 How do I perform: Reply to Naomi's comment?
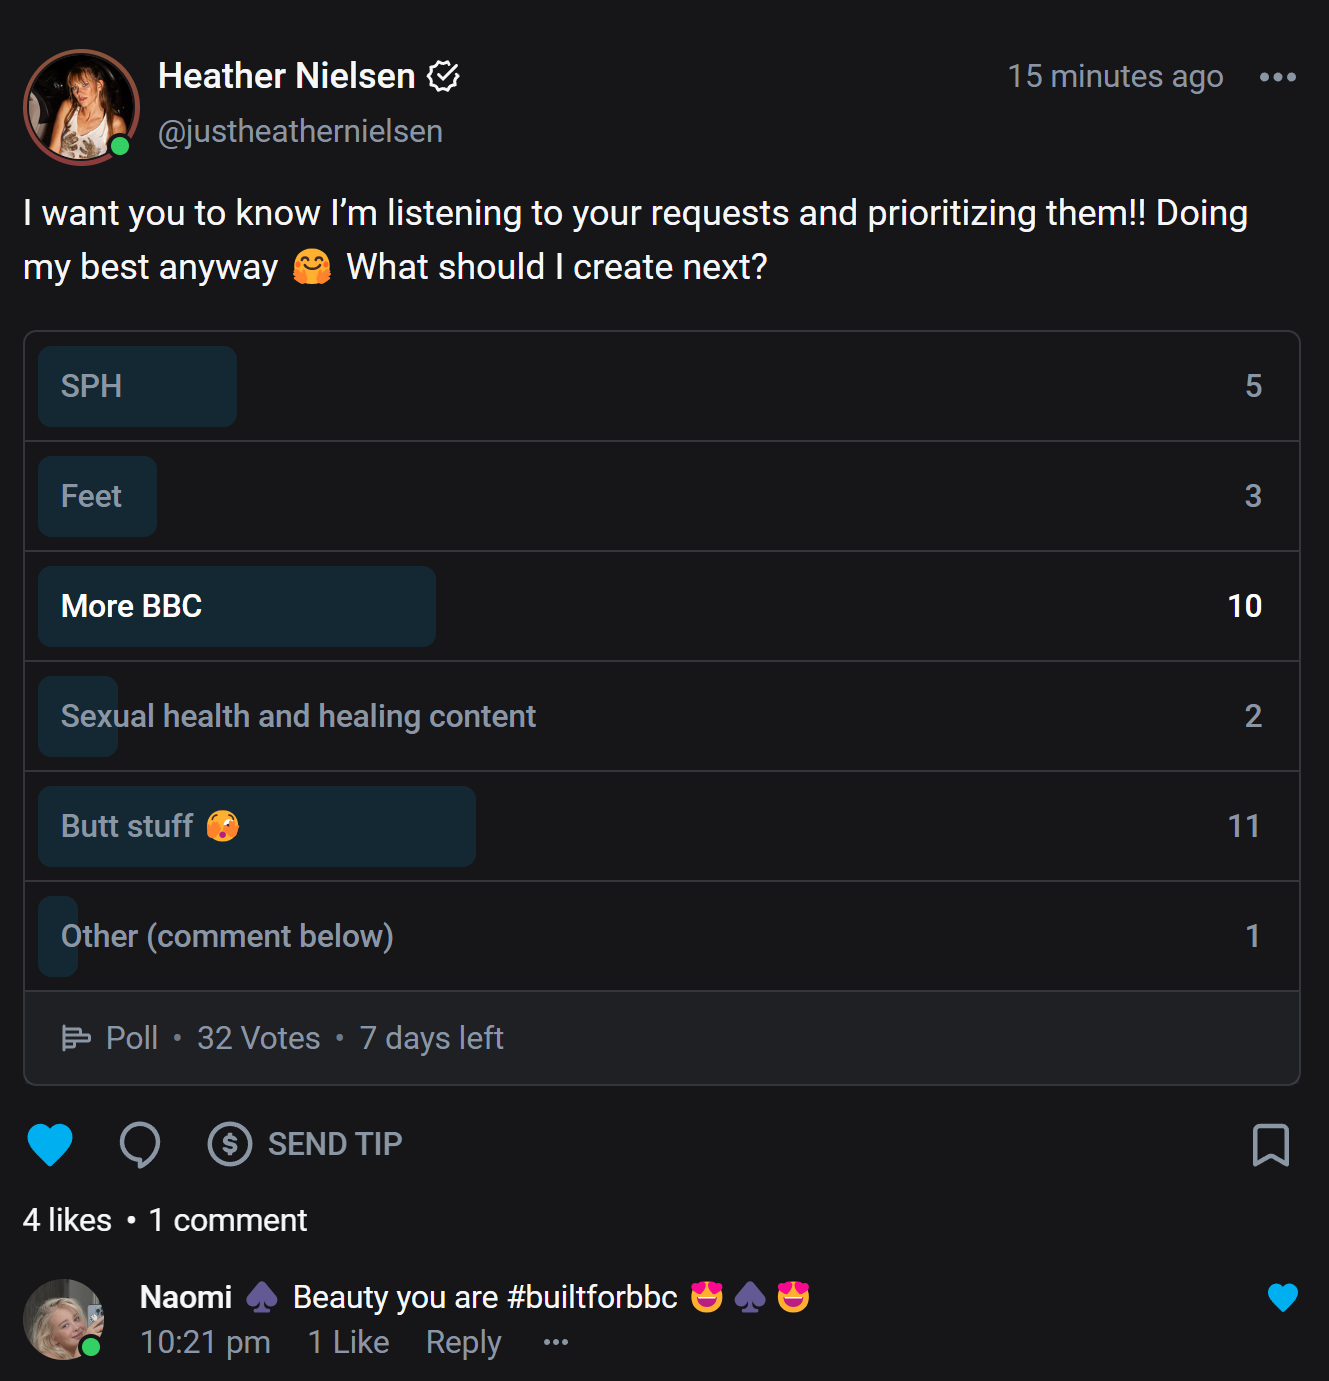[463, 1342]
